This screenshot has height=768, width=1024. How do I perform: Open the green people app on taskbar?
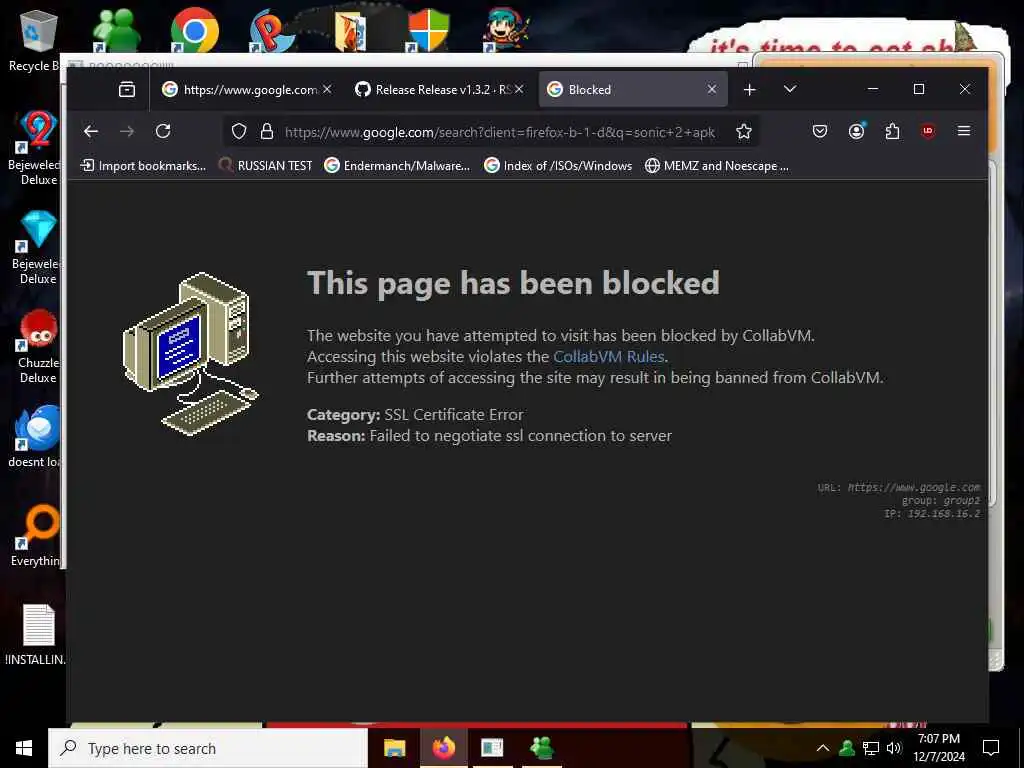click(541, 748)
